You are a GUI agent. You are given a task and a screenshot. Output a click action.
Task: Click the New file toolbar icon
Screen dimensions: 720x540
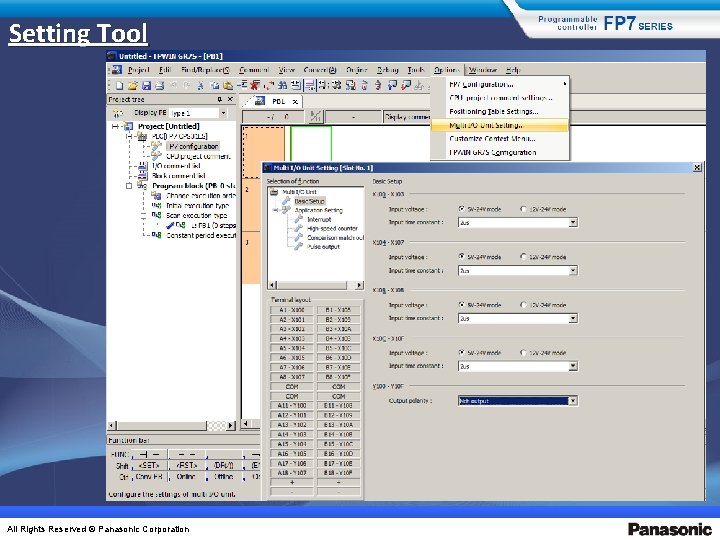click(119, 85)
